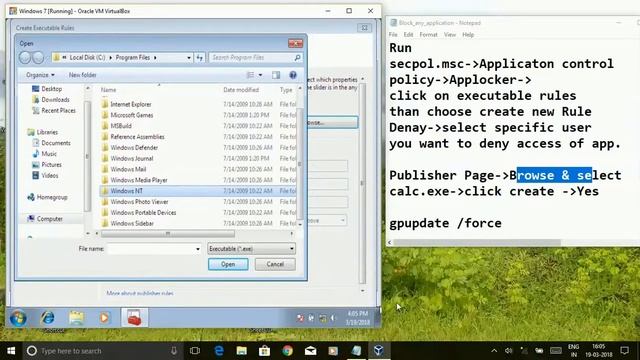Click Windows 7 Start orb in VM
This screenshot has height=360, width=640.
(18, 318)
